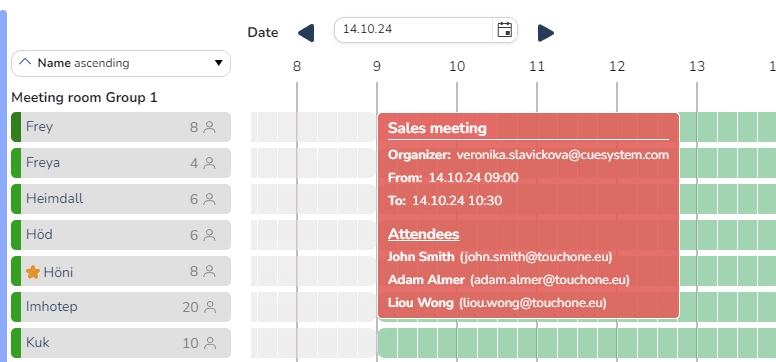Image resolution: width=776 pixels, height=362 pixels.
Task: Open the Sales meeting reservation title
Action: pos(437,128)
